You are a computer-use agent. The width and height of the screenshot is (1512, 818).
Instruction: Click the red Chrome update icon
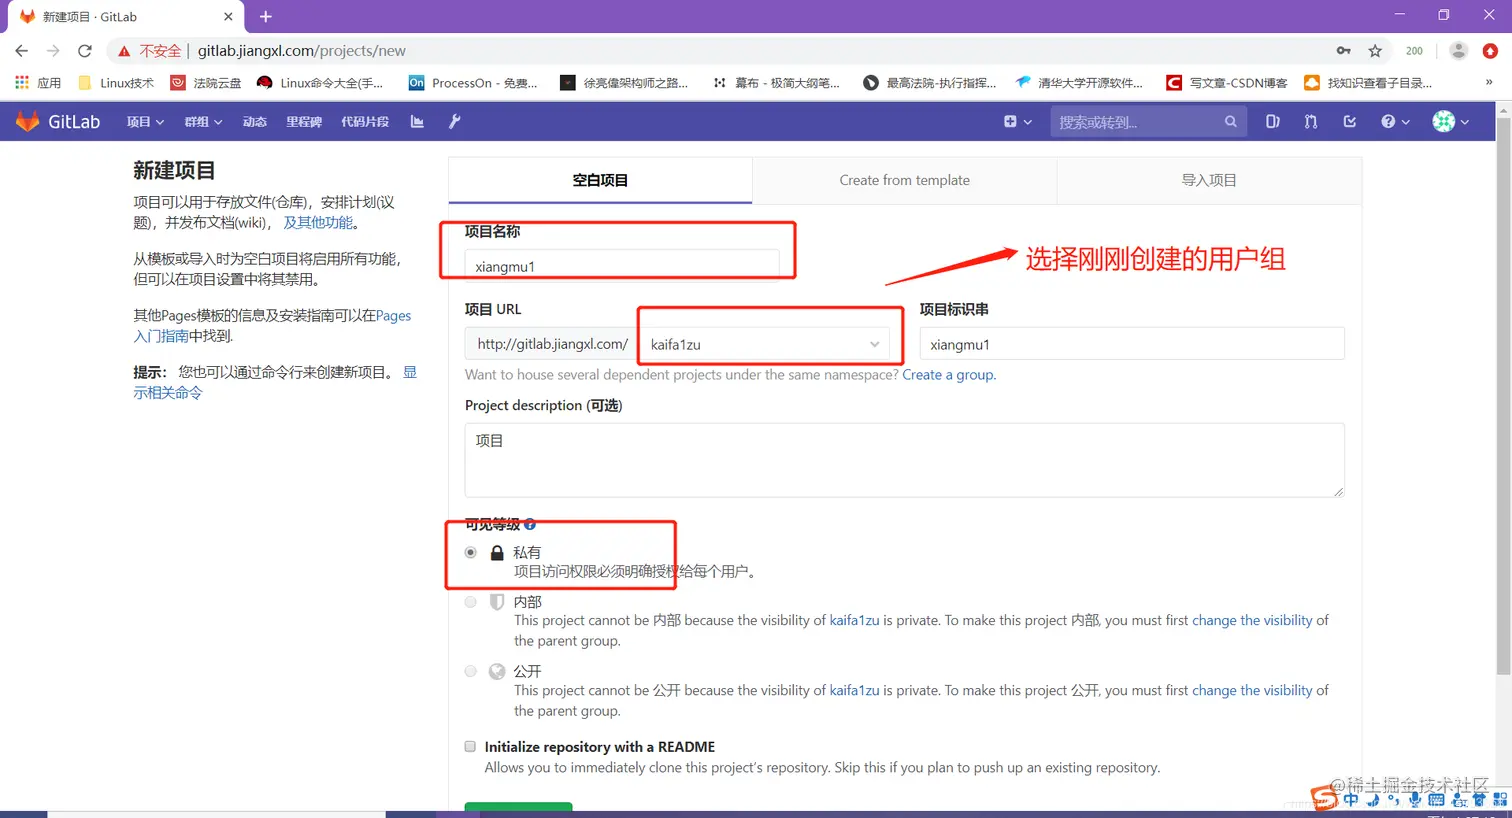[1490, 50]
